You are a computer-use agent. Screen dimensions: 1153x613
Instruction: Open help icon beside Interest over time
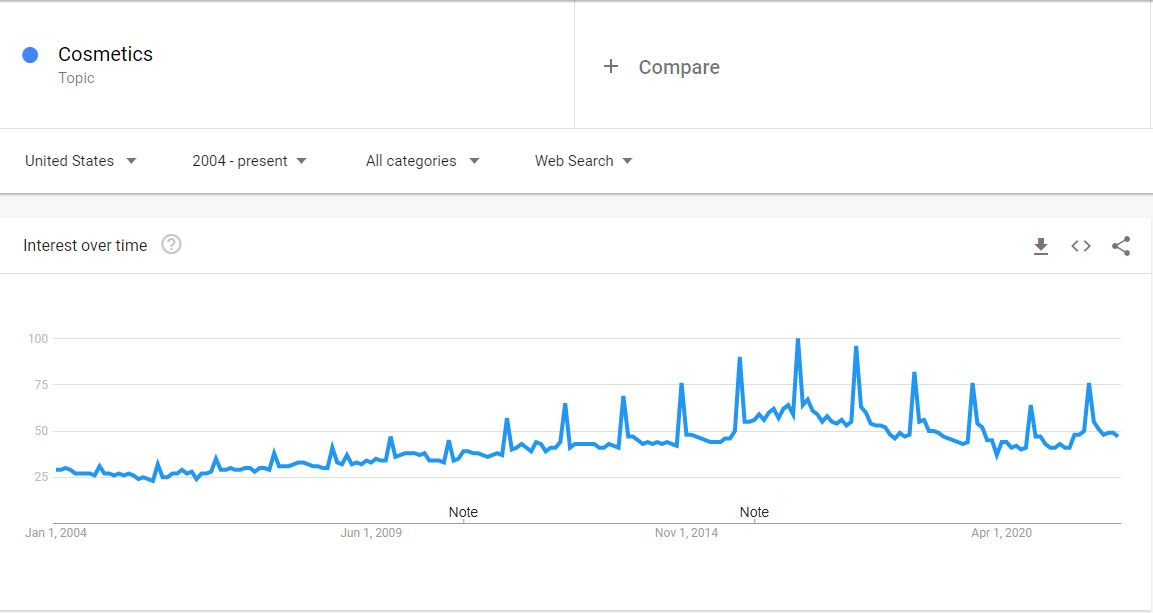[x=171, y=245]
